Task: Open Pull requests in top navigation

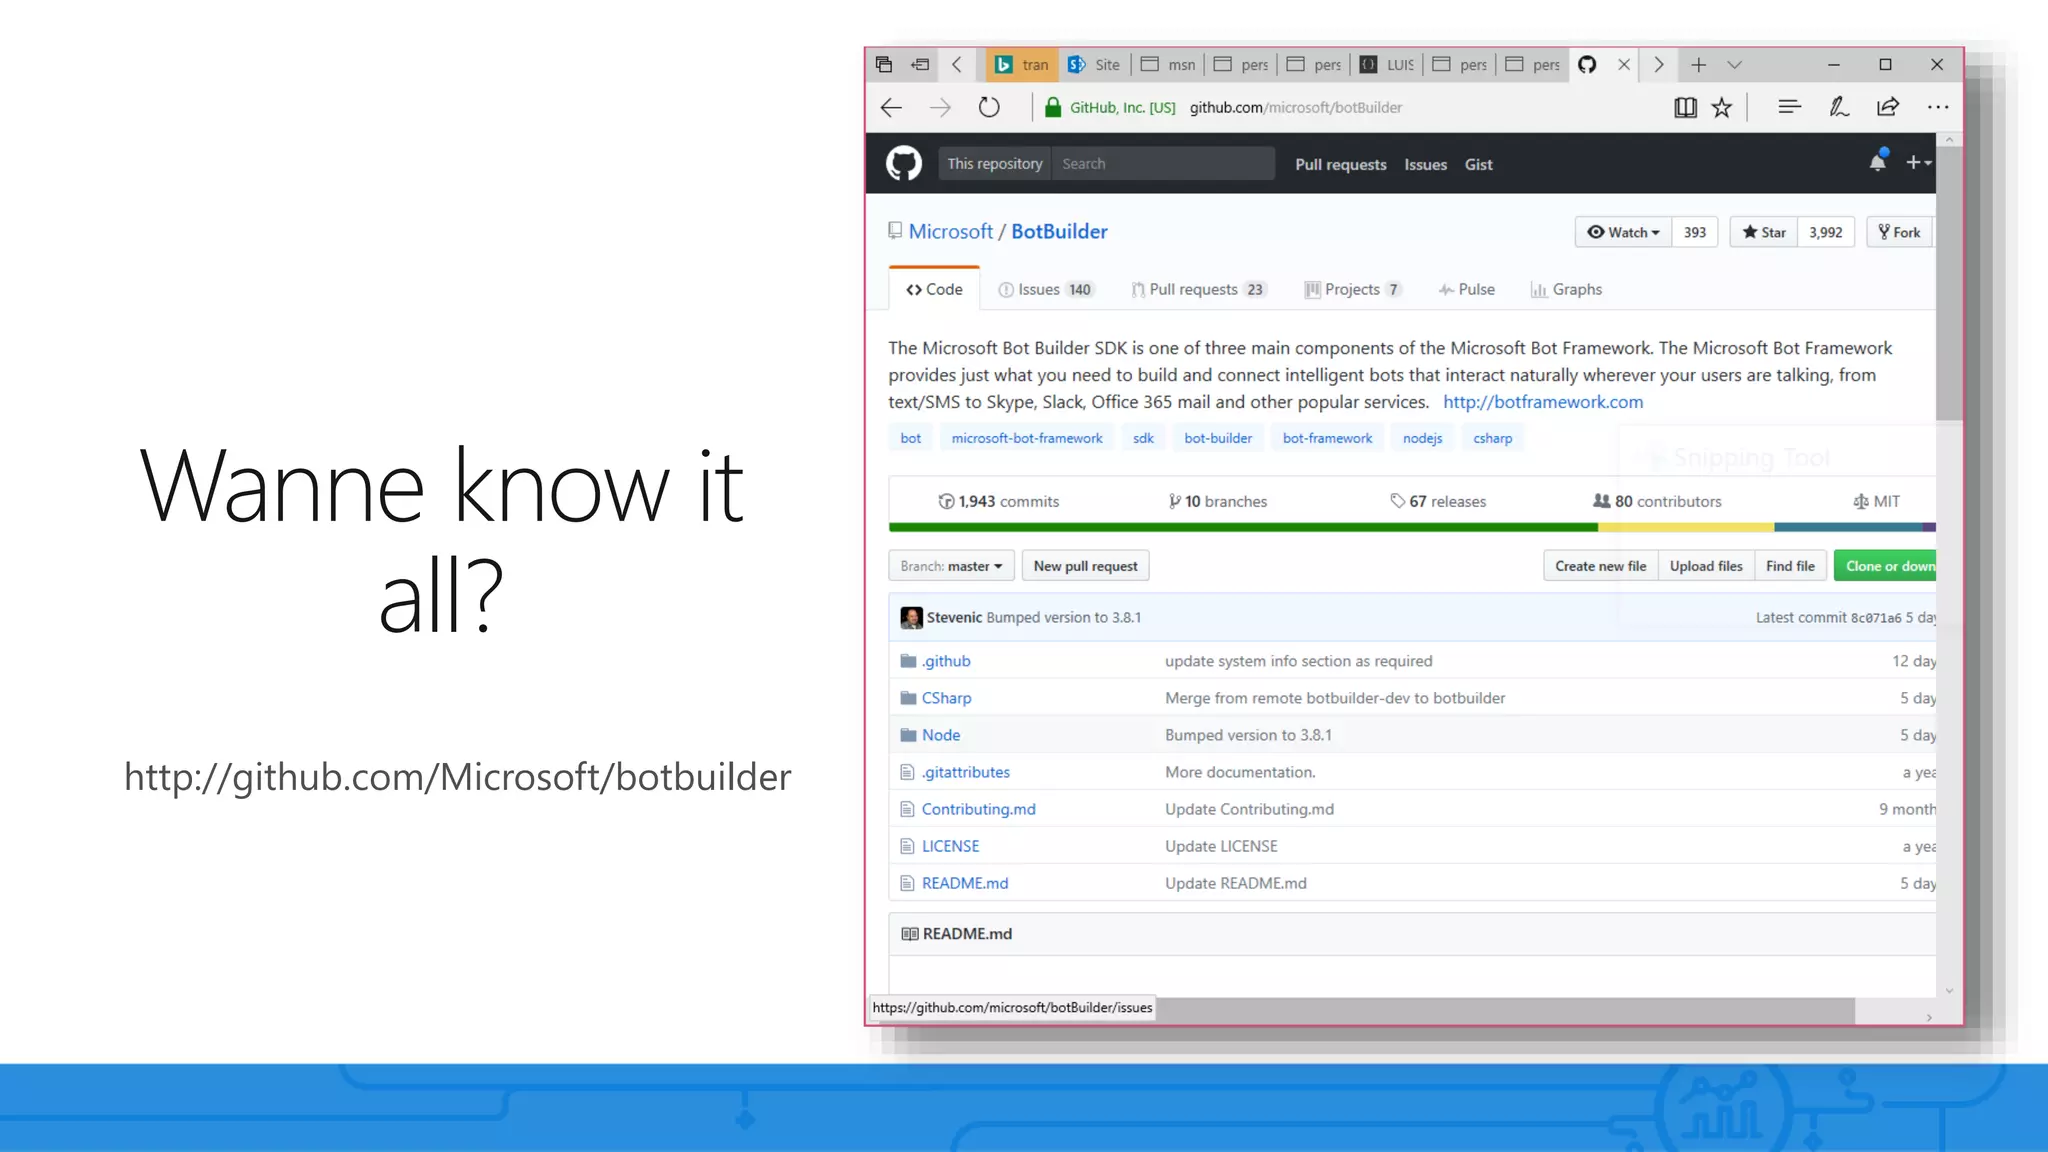Action: (x=1340, y=165)
